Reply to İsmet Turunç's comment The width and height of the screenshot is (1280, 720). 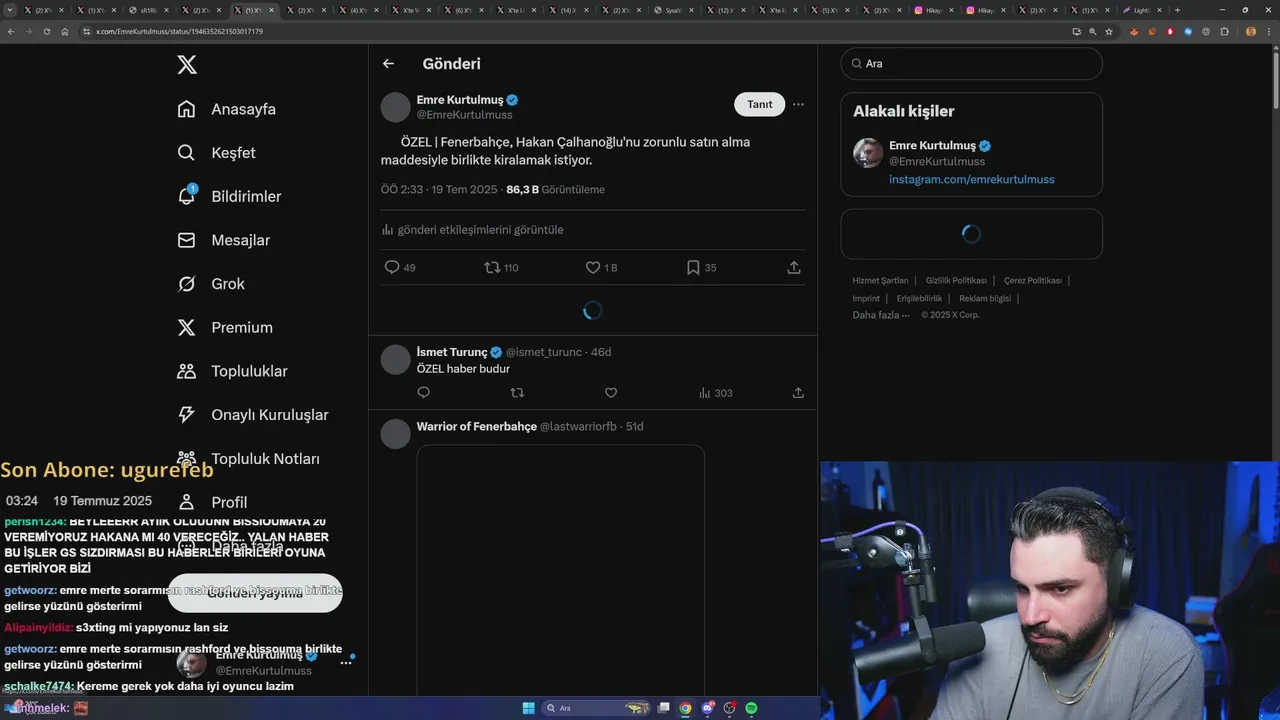coord(423,393)
